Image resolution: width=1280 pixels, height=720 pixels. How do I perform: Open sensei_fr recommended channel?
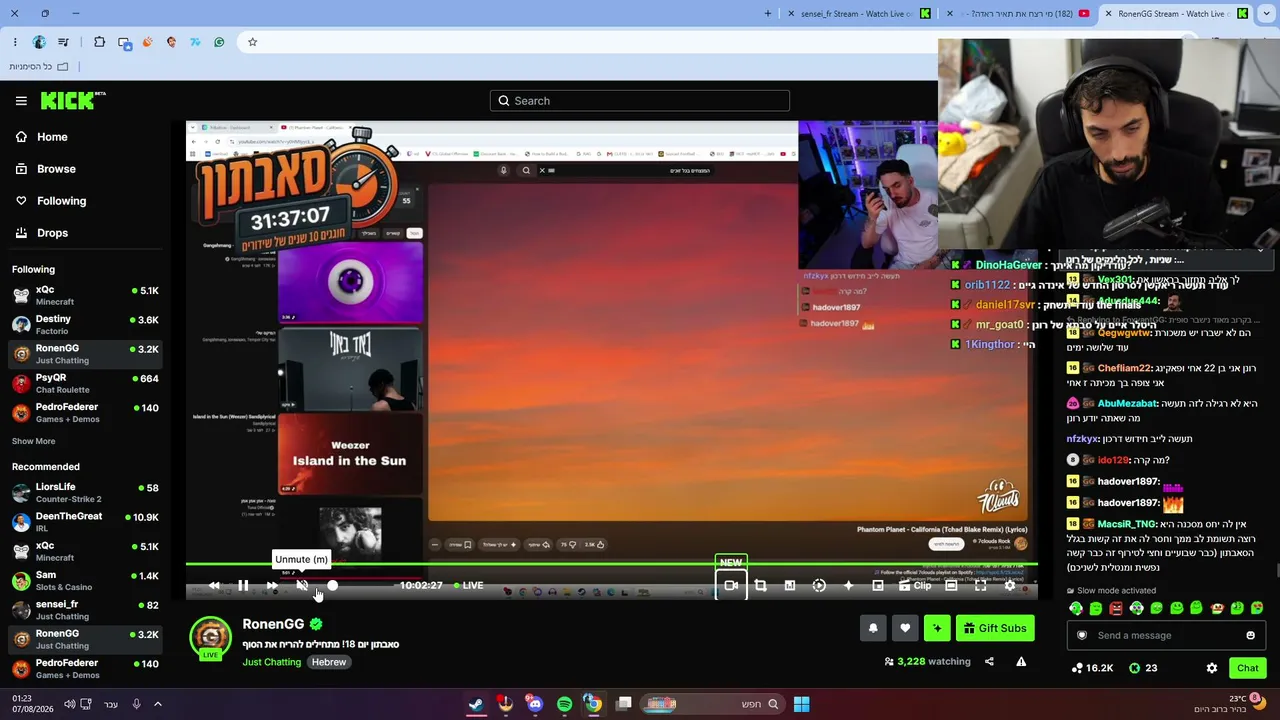pos(85,610)
